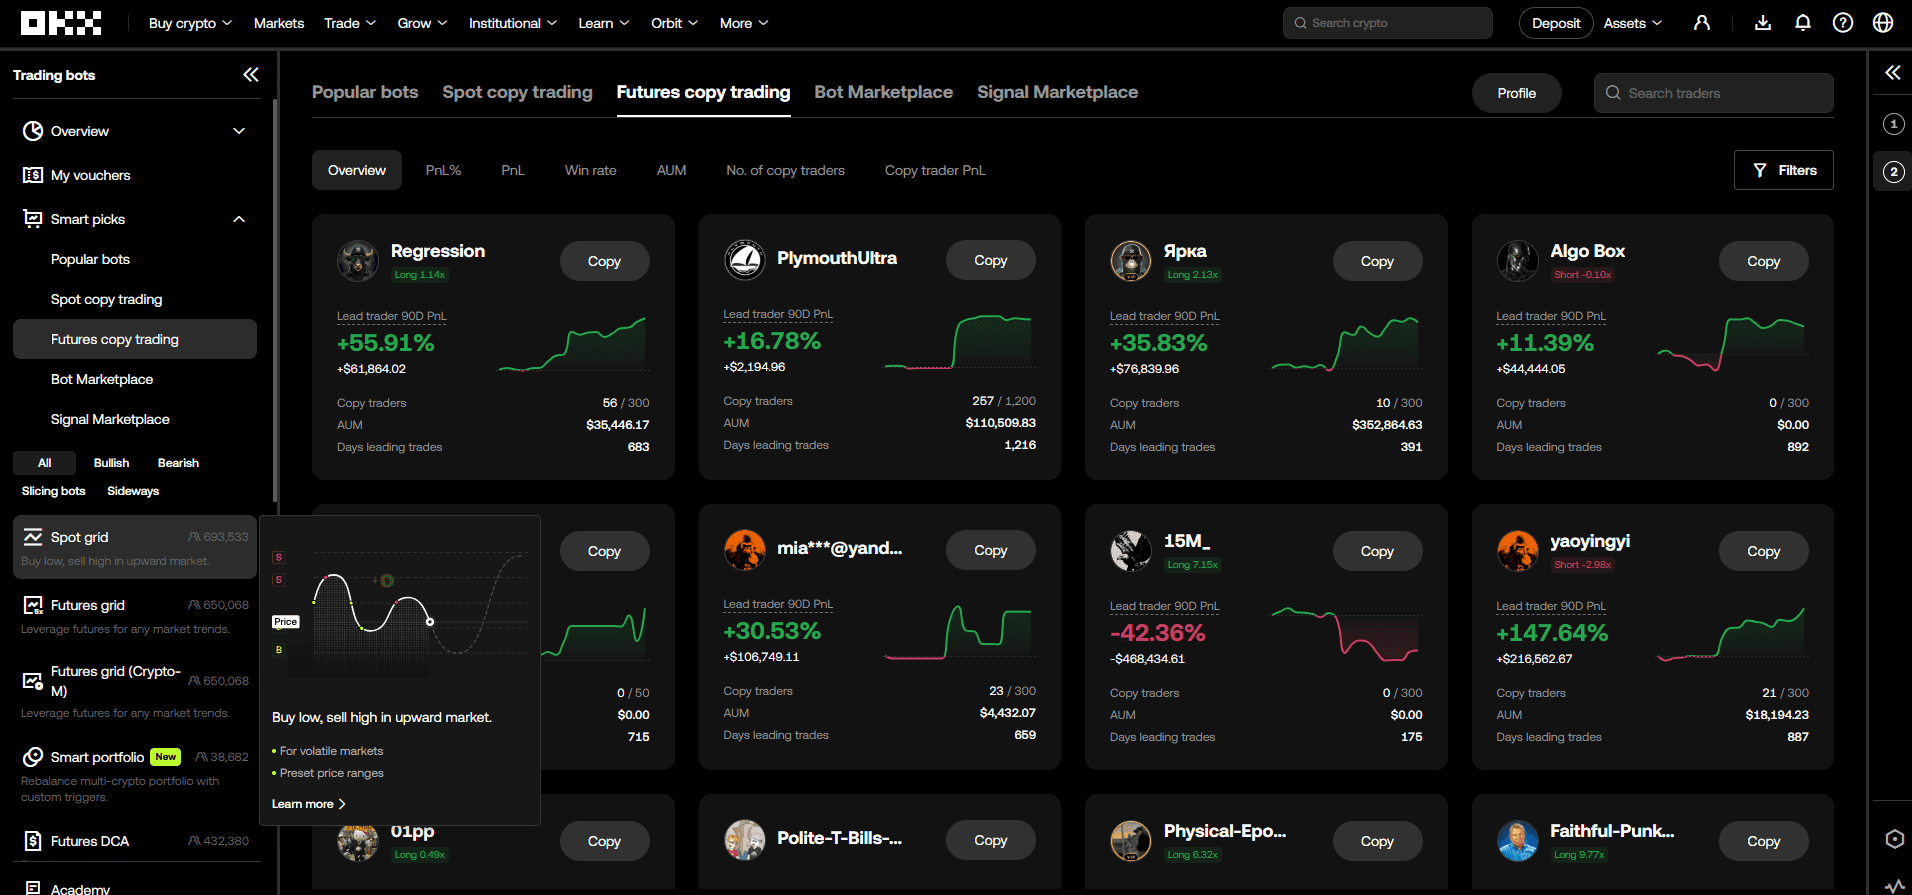Switch to Signal Marketplace tab
Image resolution: width=1912 pixels, height=895 pixels.
point(1057,92)
